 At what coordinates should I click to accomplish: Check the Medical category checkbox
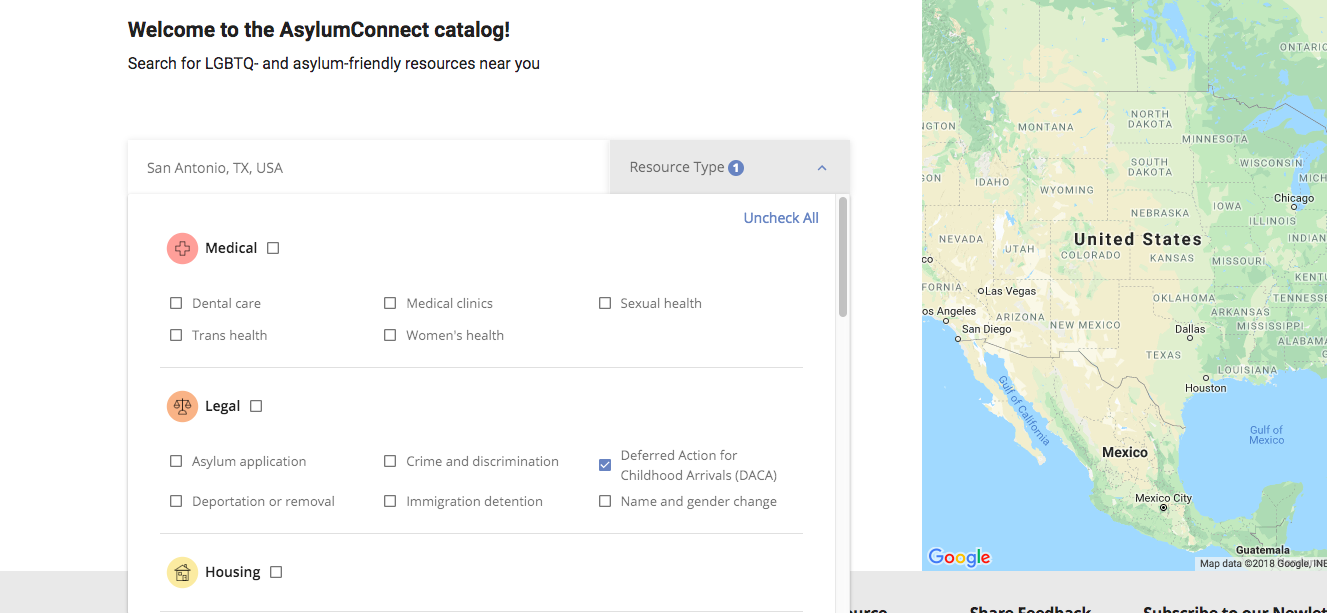coord(273,248)
